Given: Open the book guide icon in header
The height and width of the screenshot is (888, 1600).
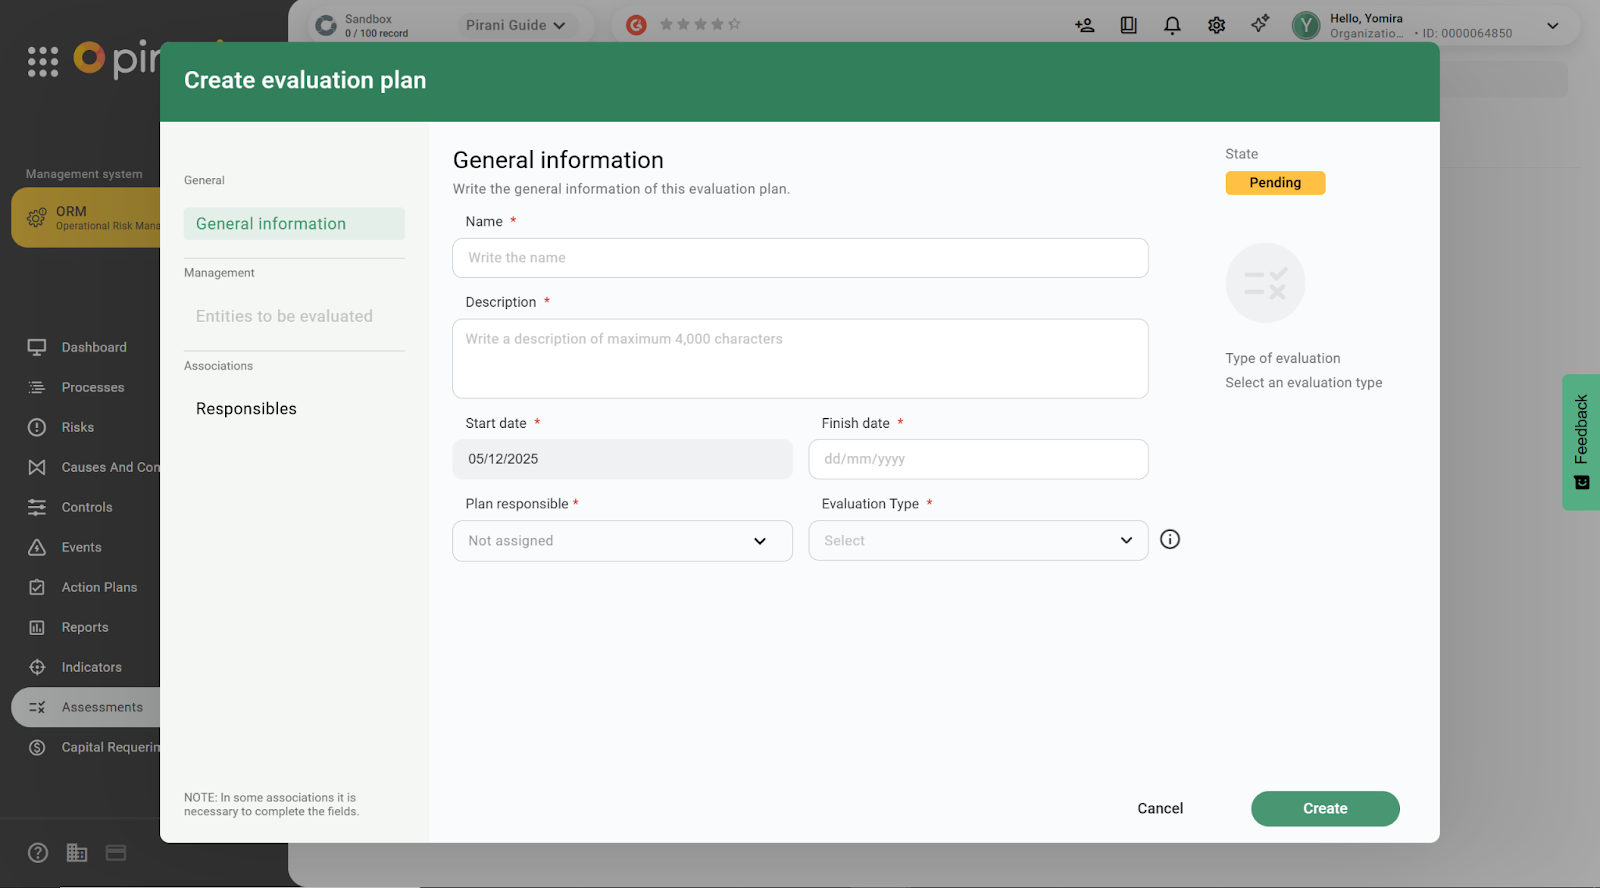Looking at the screenshot, I should coord(1128,26).
